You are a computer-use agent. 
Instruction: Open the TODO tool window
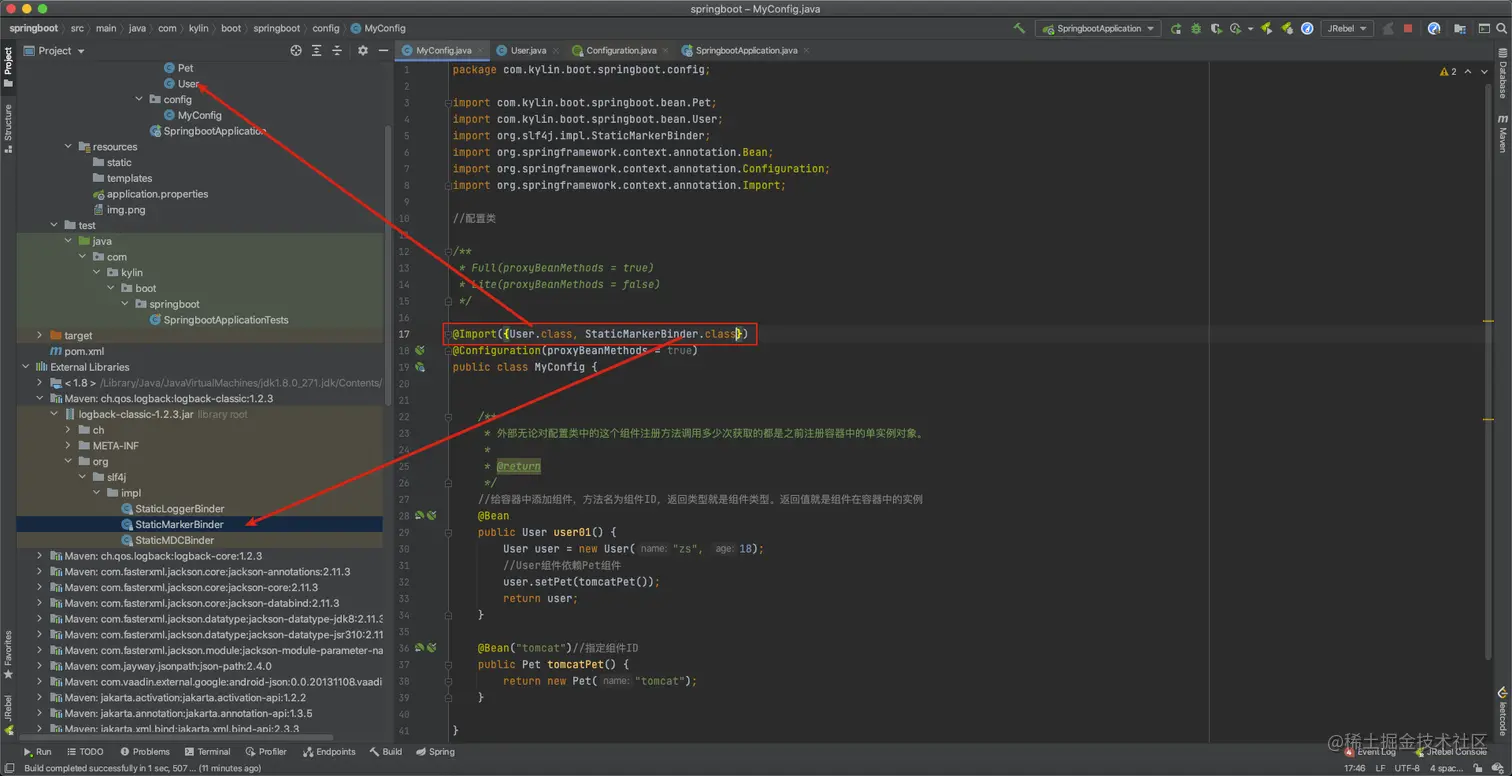coord(84,752)
